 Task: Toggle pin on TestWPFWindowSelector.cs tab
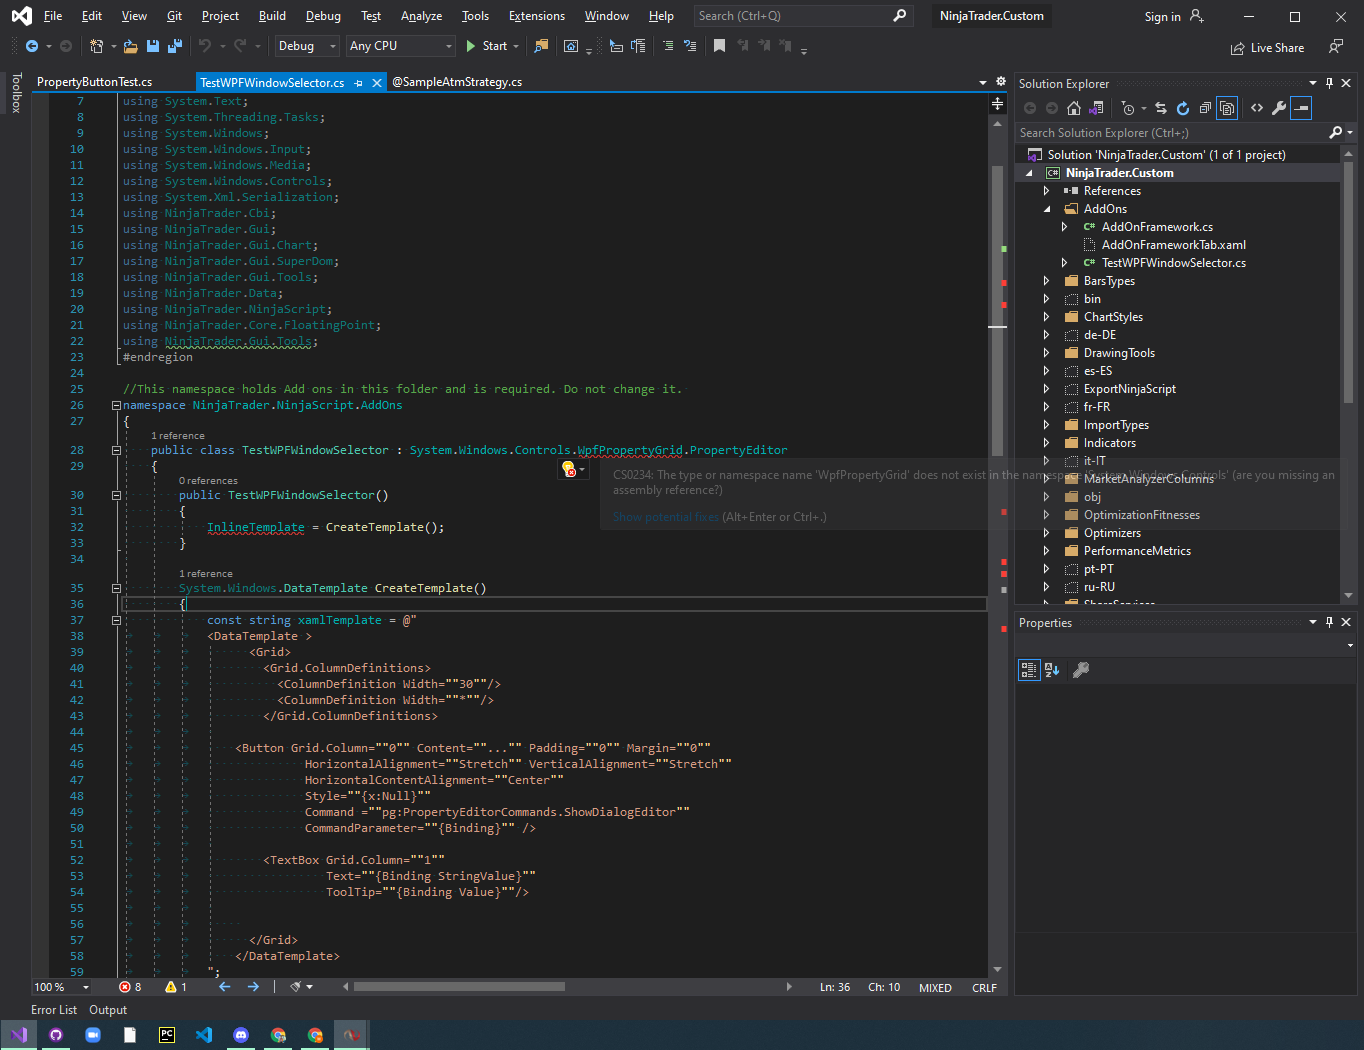pos(358,83)
